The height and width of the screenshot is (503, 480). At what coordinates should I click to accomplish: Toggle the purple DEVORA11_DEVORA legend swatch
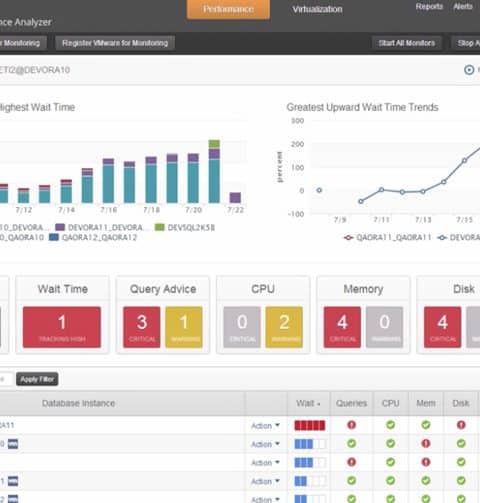click(60, 227)
